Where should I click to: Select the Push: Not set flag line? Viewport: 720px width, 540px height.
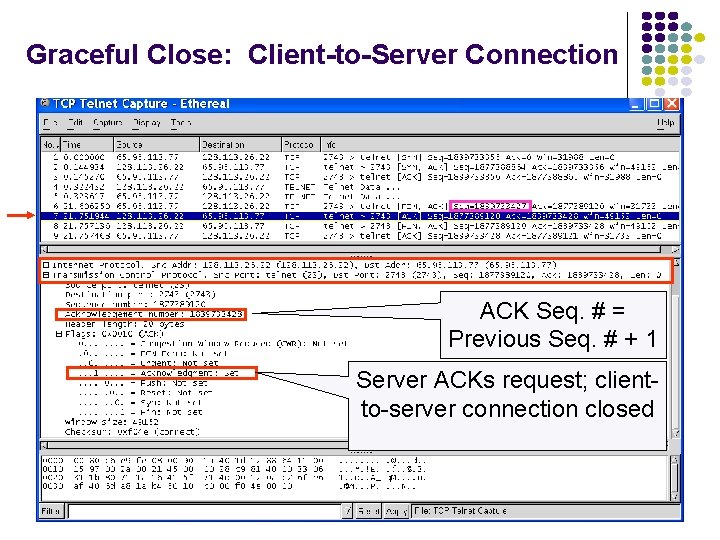coord(143,383)
